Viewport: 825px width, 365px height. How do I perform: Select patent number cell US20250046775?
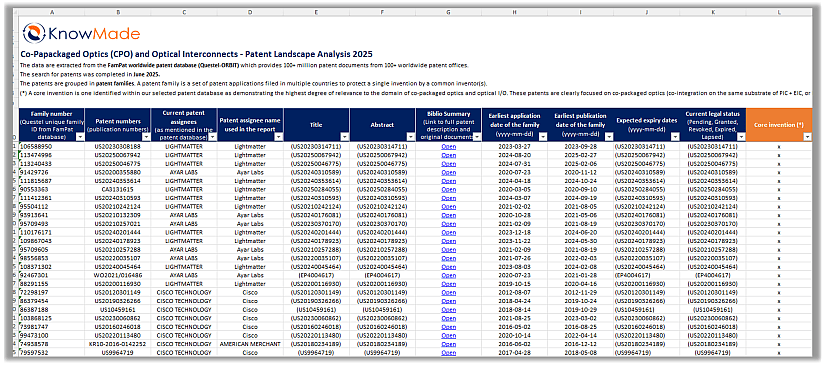pyautogui.click(x=117, y=164)
